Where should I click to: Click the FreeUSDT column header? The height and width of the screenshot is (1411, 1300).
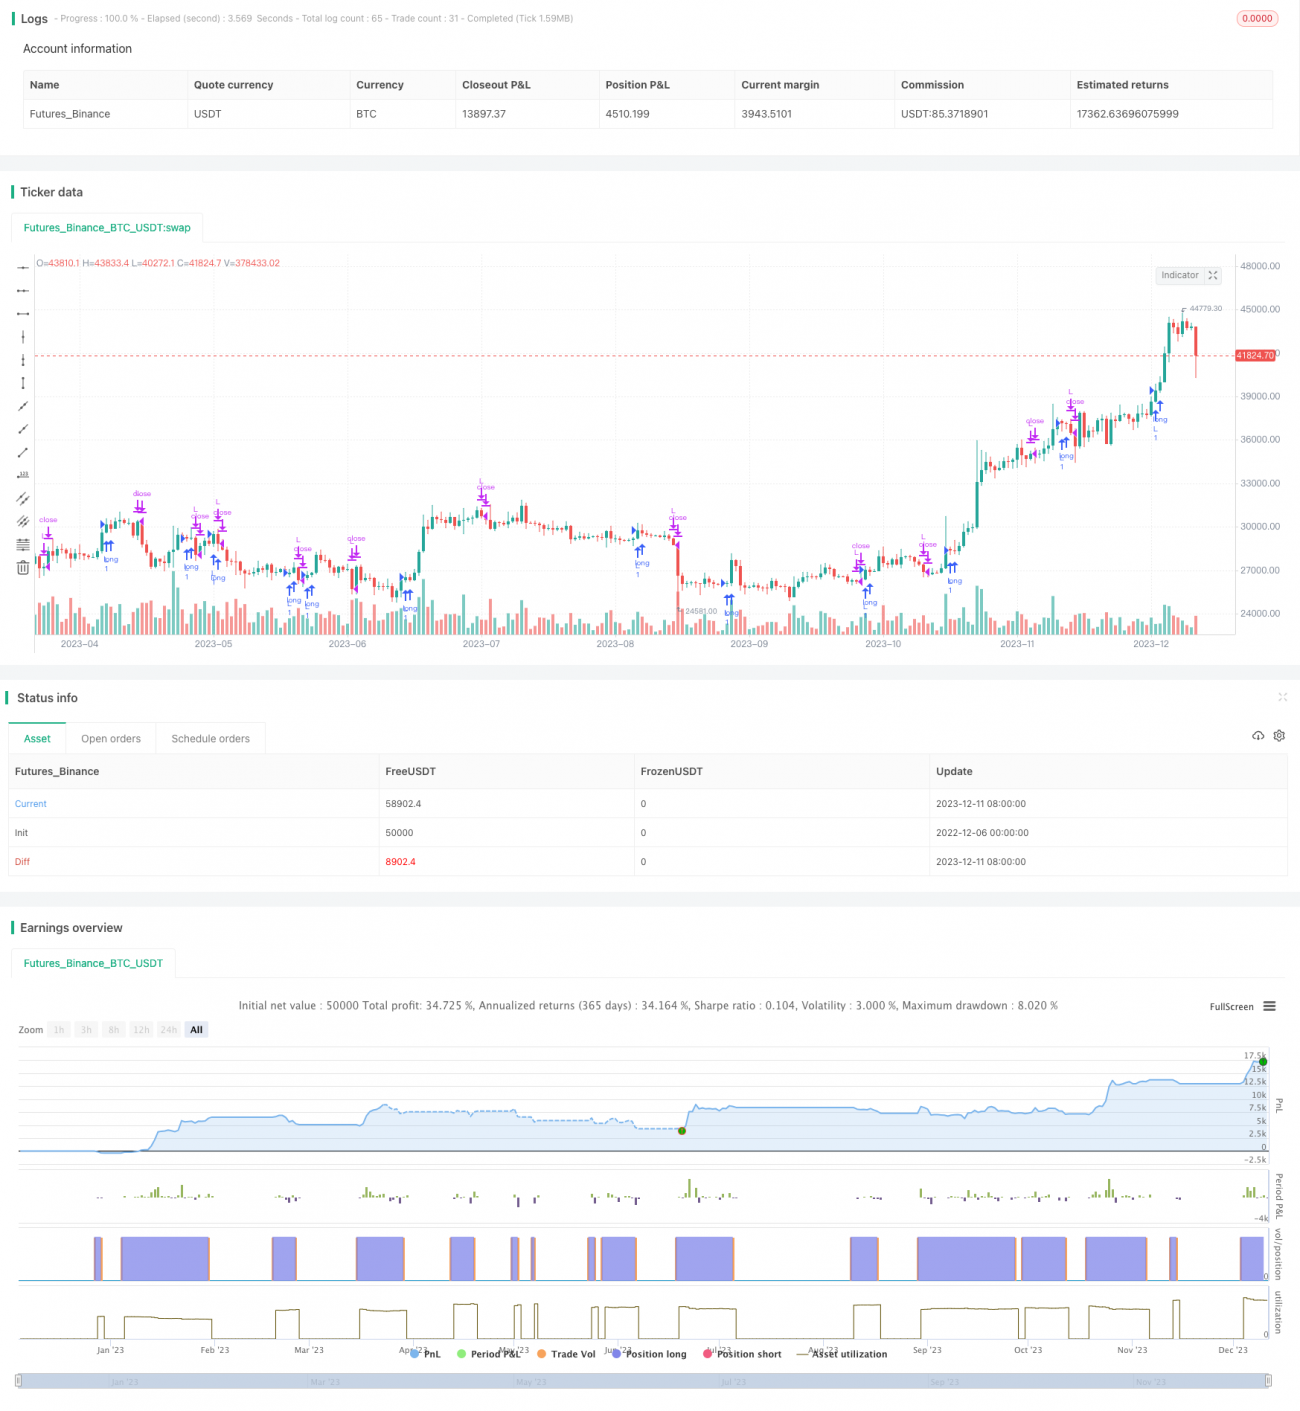410,772
